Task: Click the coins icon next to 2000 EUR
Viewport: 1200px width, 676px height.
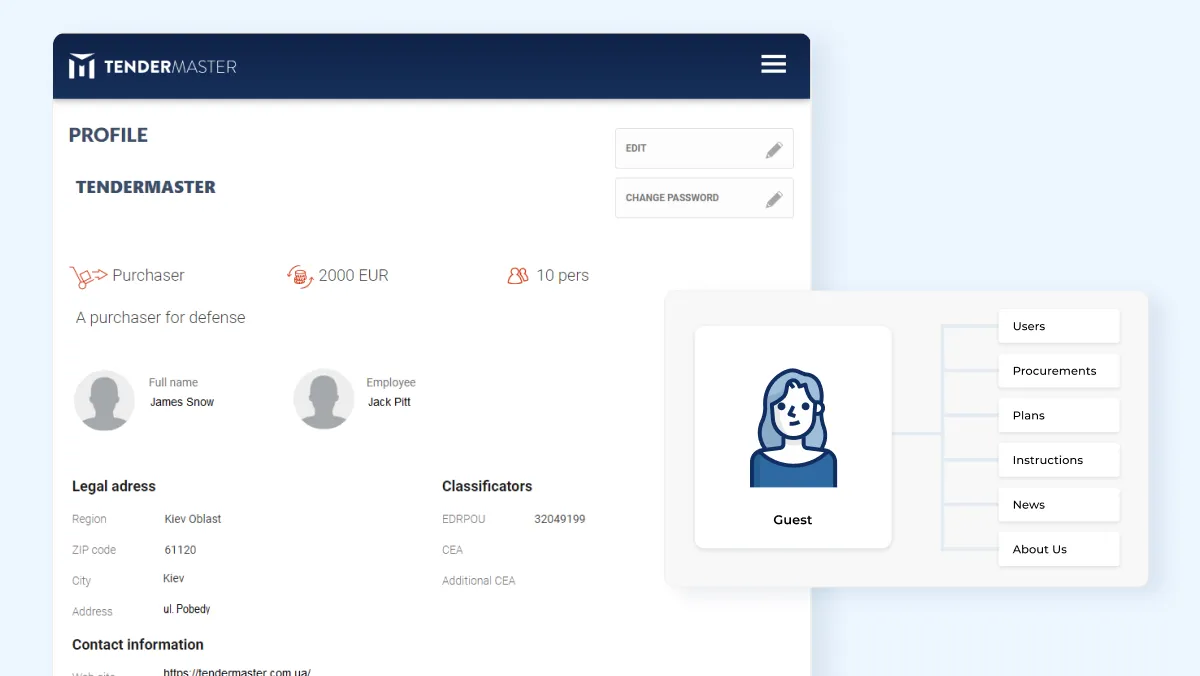Action: 300,276
